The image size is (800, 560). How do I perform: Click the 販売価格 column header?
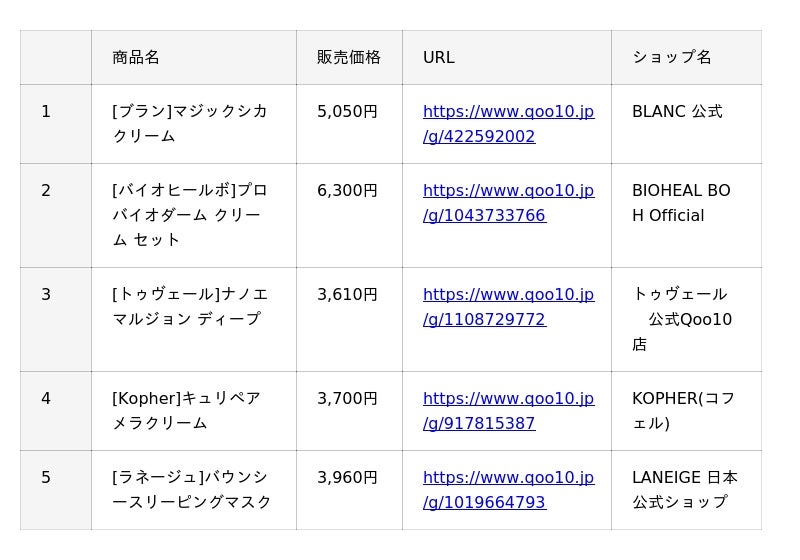pyautogui.click(x=349, y=57)
